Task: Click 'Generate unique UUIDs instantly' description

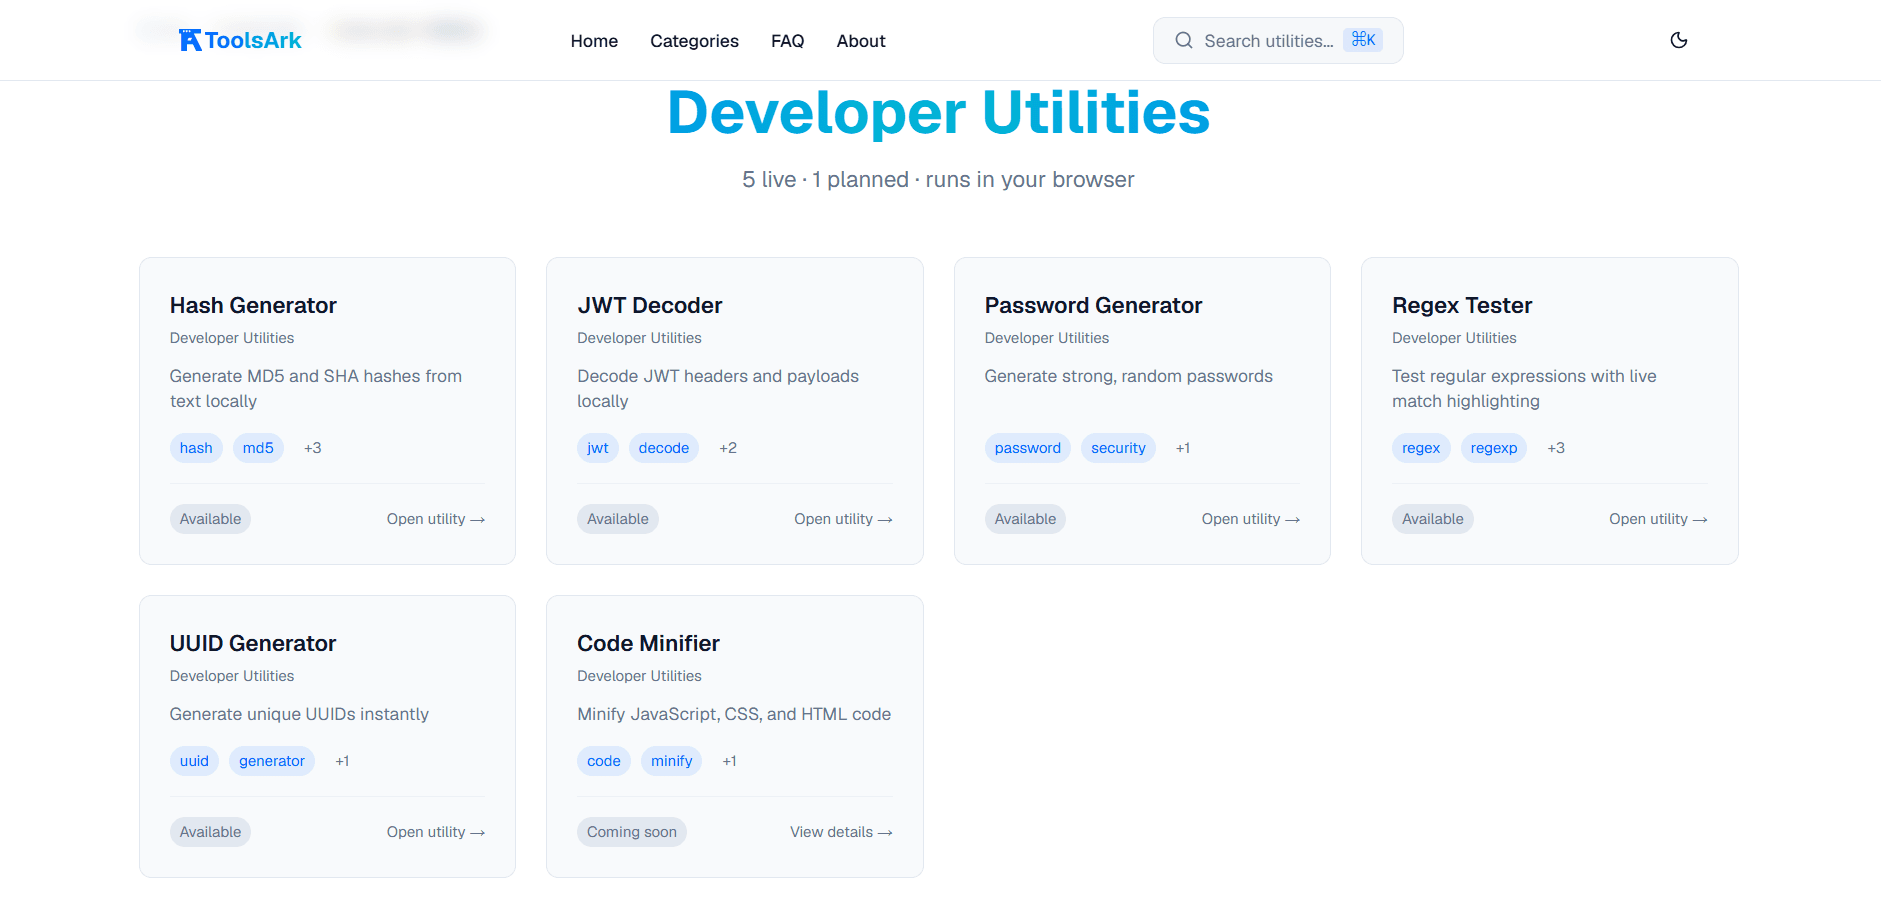Action: pos(299,714)
